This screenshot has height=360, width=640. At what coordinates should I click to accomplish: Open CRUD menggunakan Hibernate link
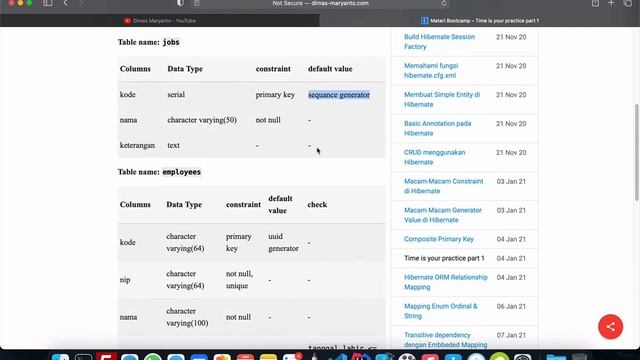tap(434, 157)
